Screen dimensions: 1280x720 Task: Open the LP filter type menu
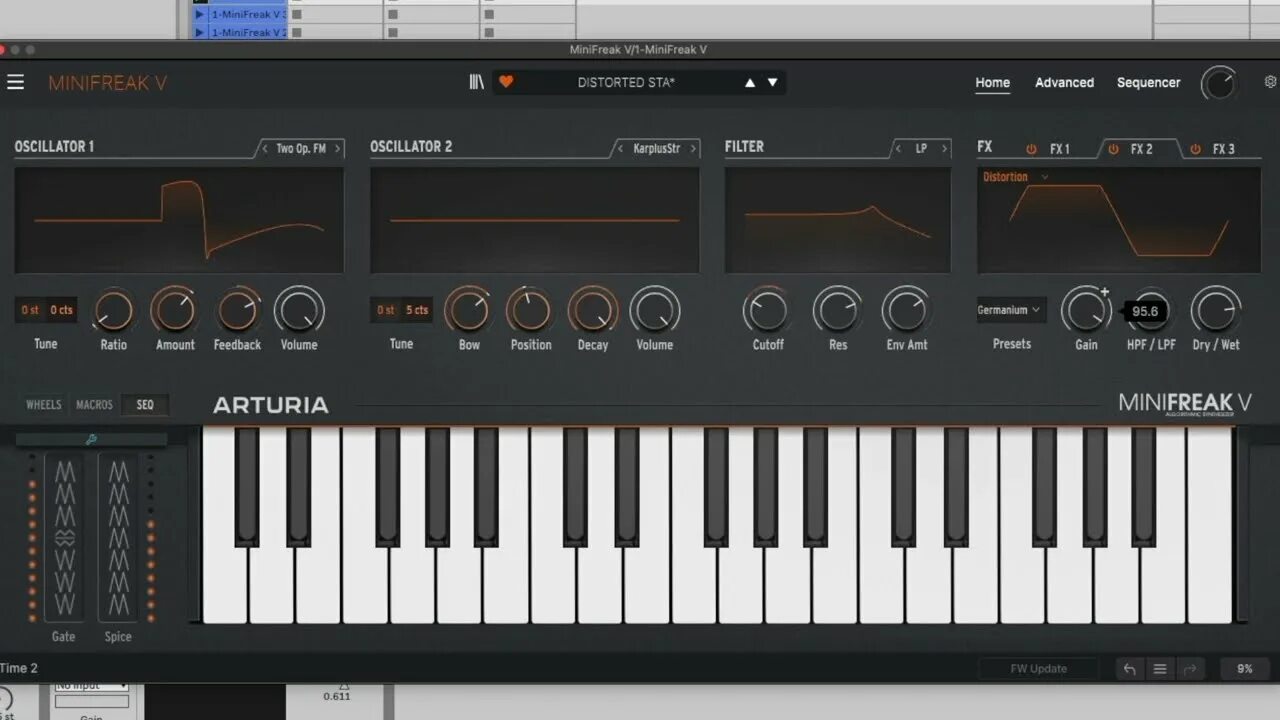[x=921, y=148]
